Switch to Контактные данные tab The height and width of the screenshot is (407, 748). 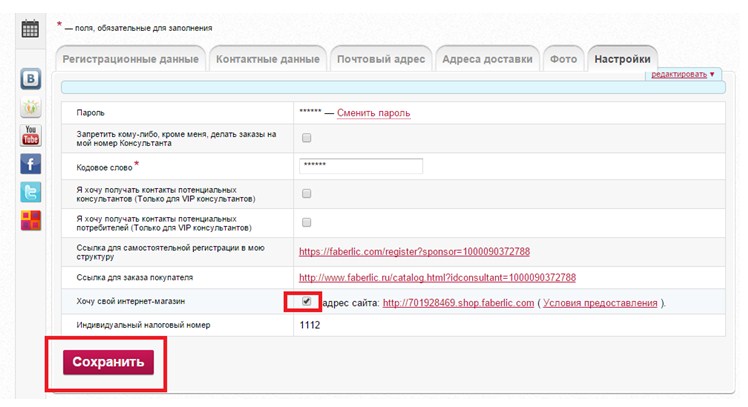(x=268, y=59)
